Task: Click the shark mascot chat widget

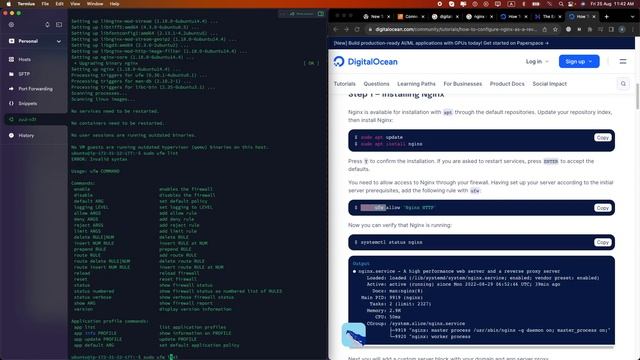Action: 353,335
